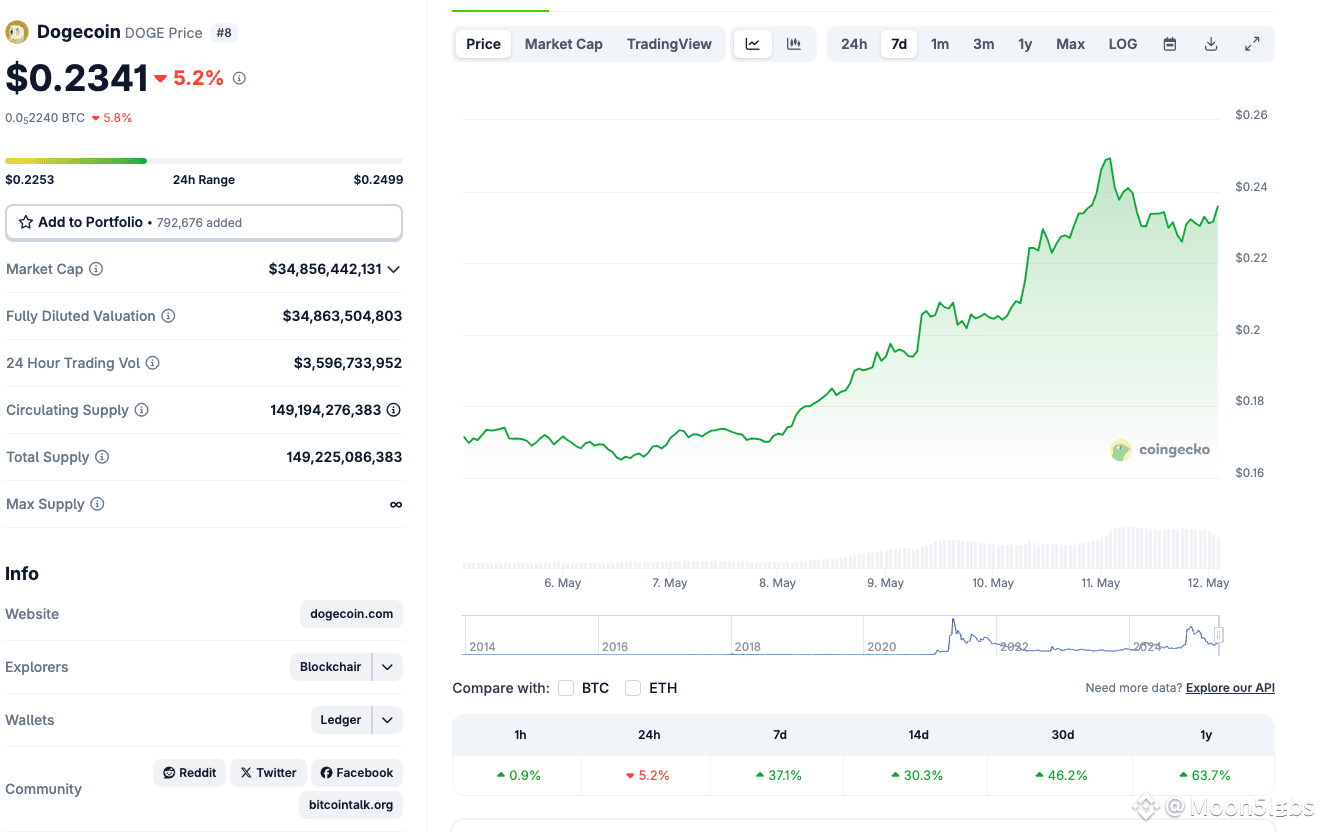Show Total Supply info icon

click(x=102, y=457)
